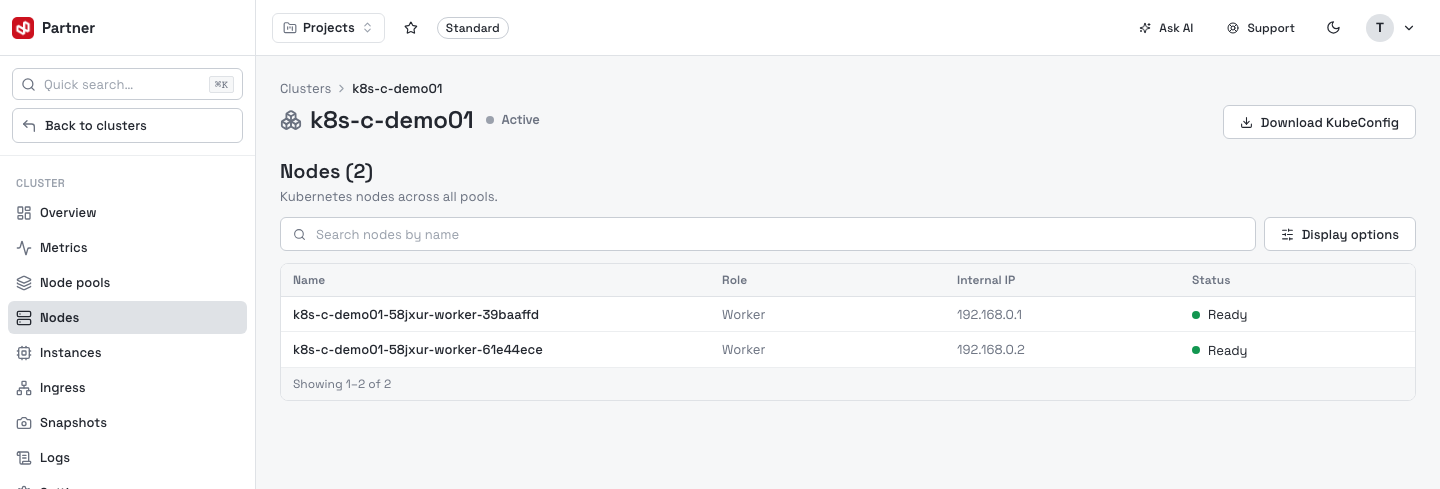Open node k8s-c-demo01-58jxur-worker-61e44ece
The width and height of the screenshot is (1440, 489).
(x=418, y=350)
